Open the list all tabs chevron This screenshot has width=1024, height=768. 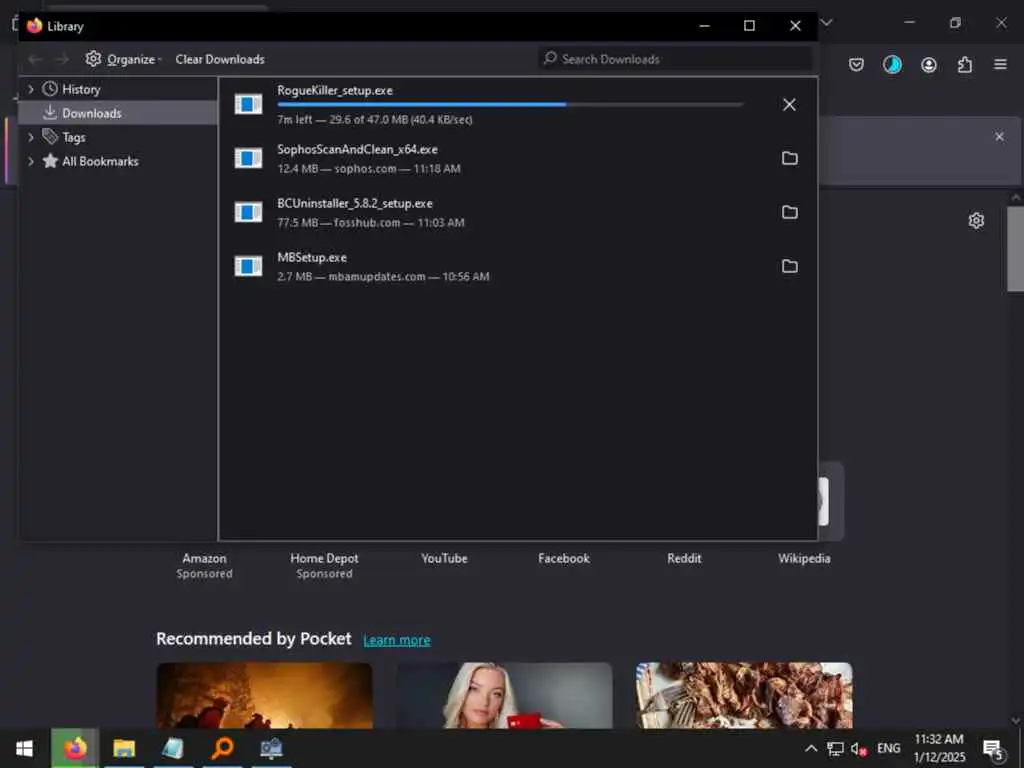pos(826,22)
